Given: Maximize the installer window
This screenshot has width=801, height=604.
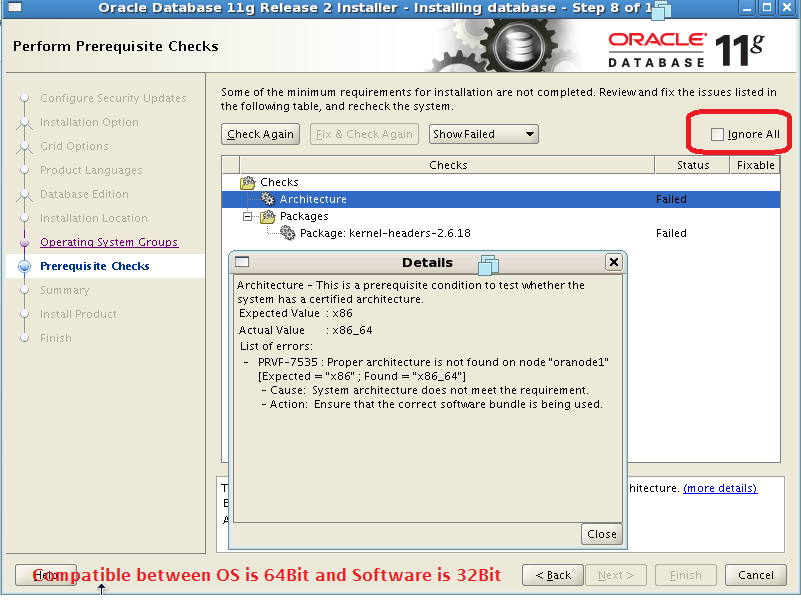Looking at the screenshot, I should pos(767,8).
